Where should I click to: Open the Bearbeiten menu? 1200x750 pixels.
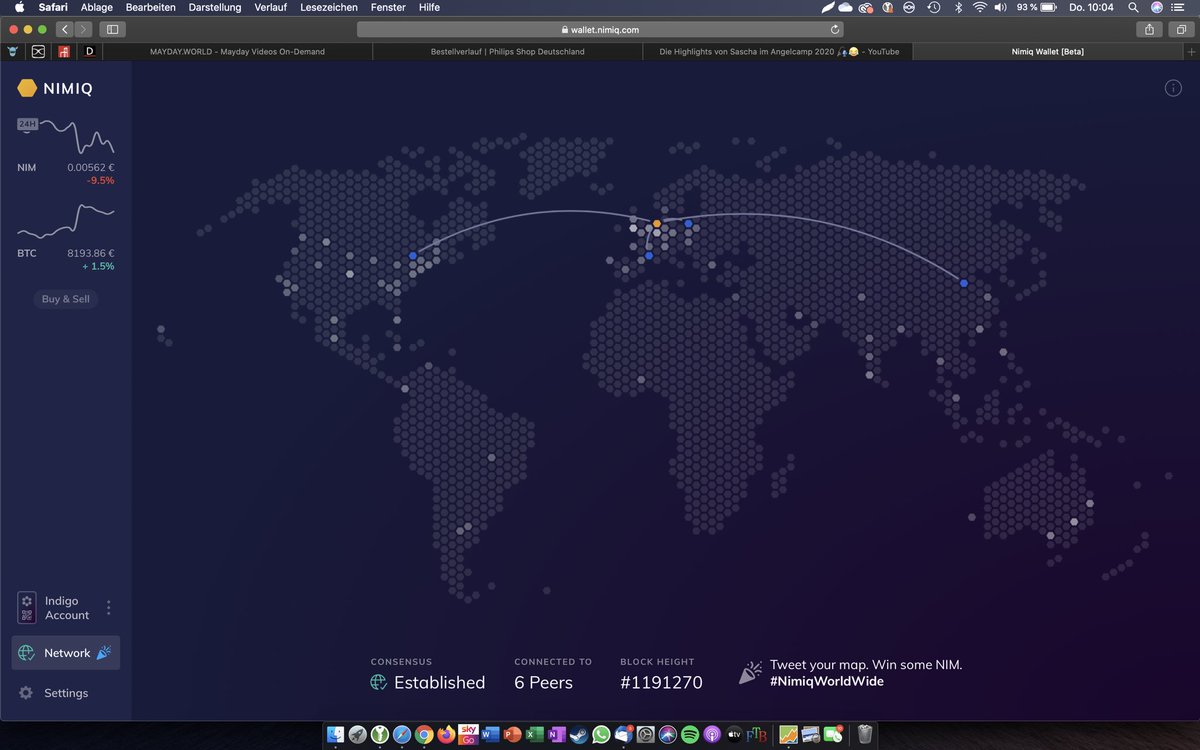(150, 7)
